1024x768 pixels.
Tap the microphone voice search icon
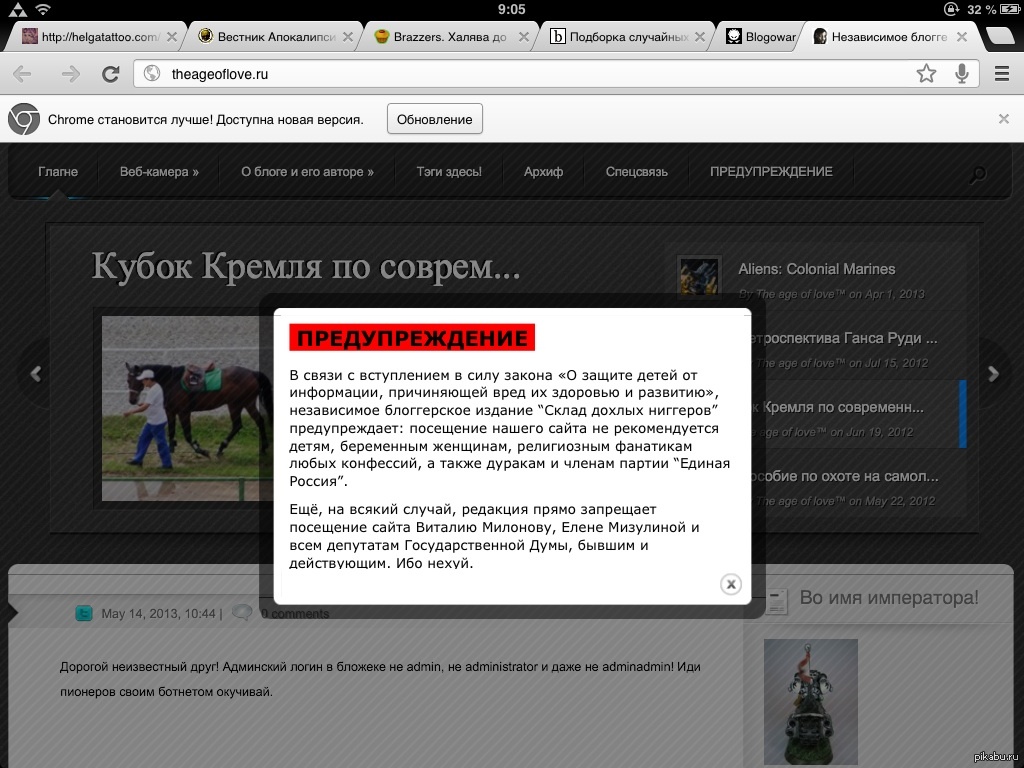pos(961,74)
